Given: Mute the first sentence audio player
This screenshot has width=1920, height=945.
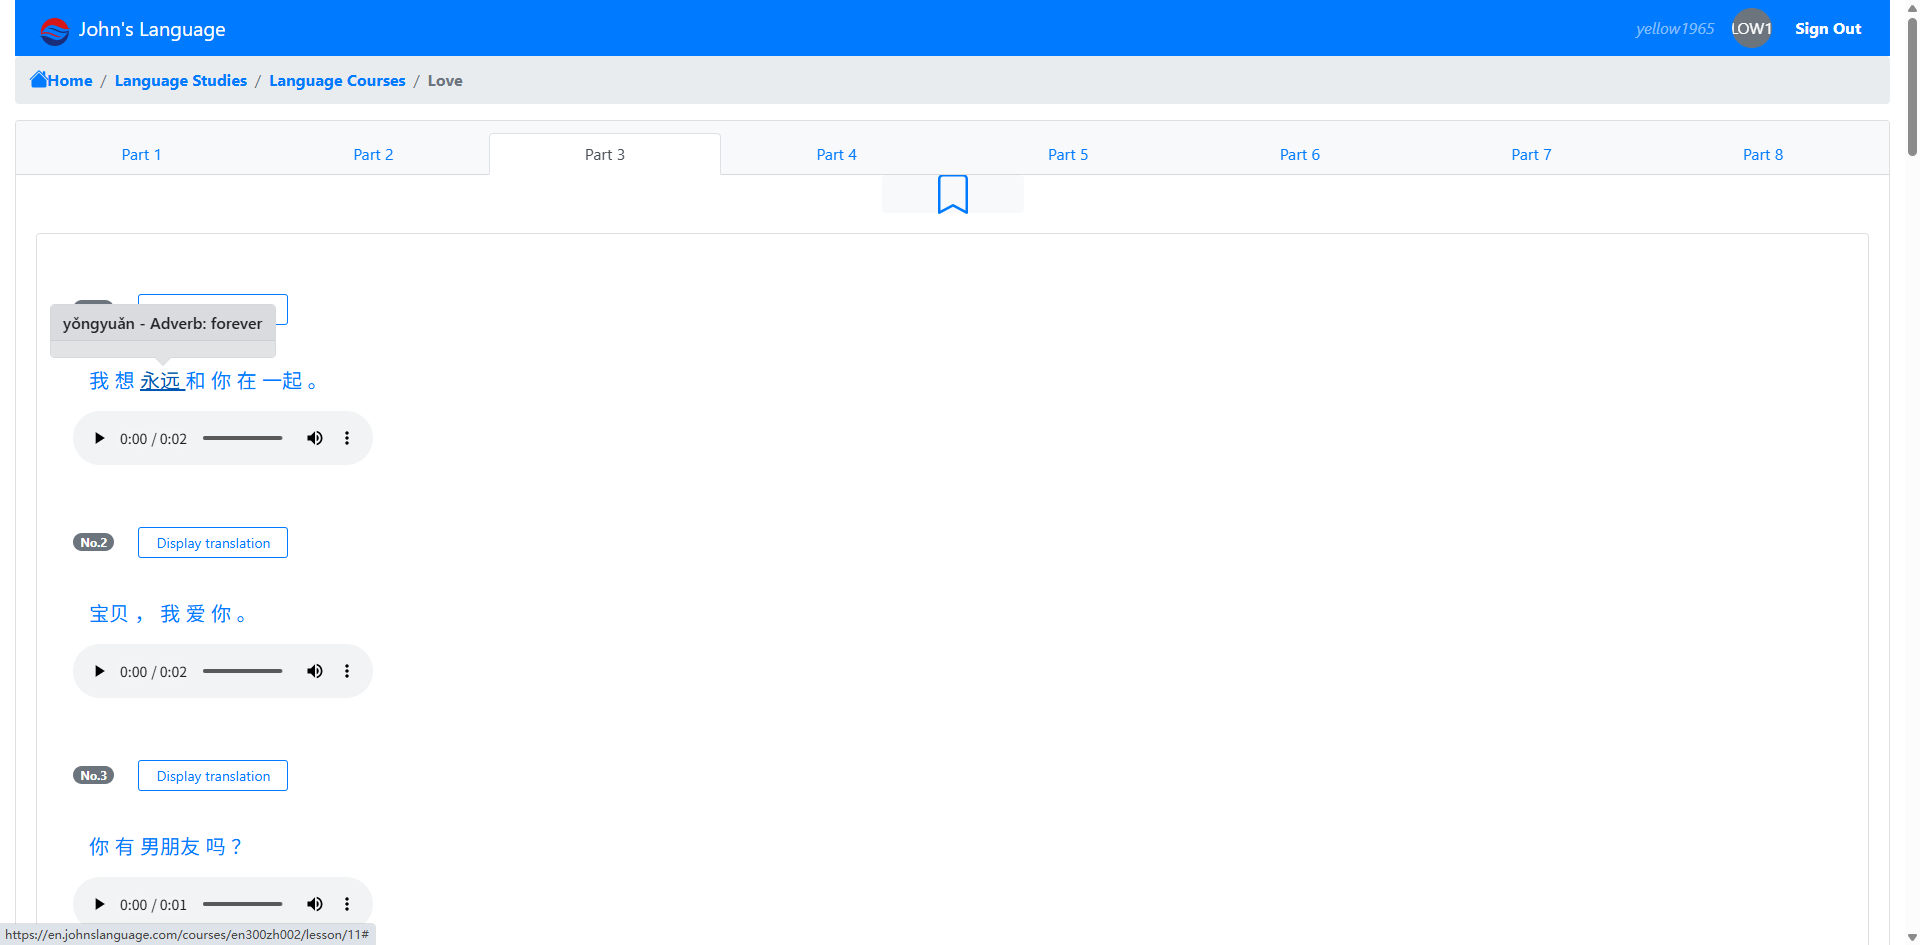Looking at the screenshot, I should (315, 438).
